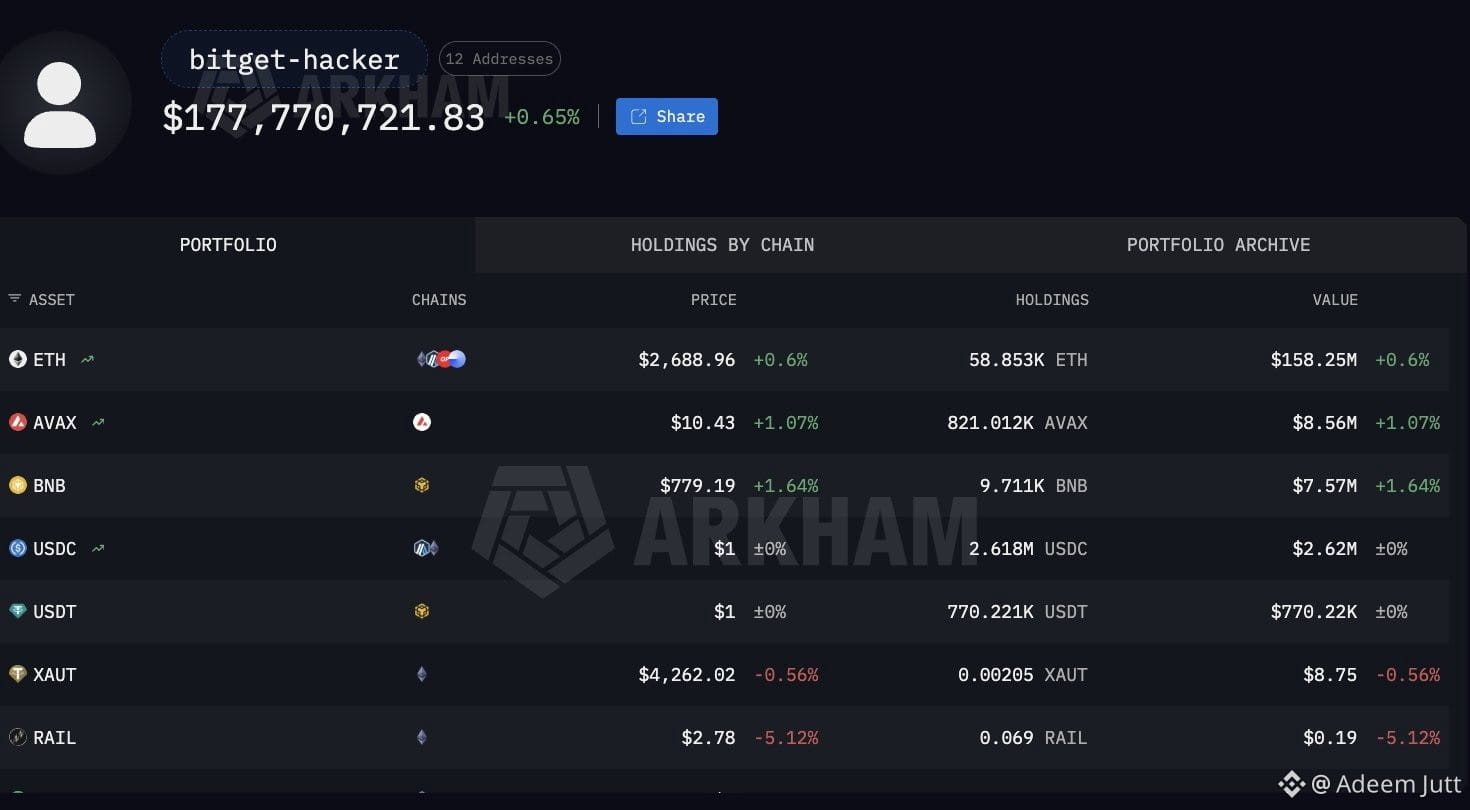Click the Avalanche chain icon in AVAX row
Screen dimensions: 1470x810
422,422
